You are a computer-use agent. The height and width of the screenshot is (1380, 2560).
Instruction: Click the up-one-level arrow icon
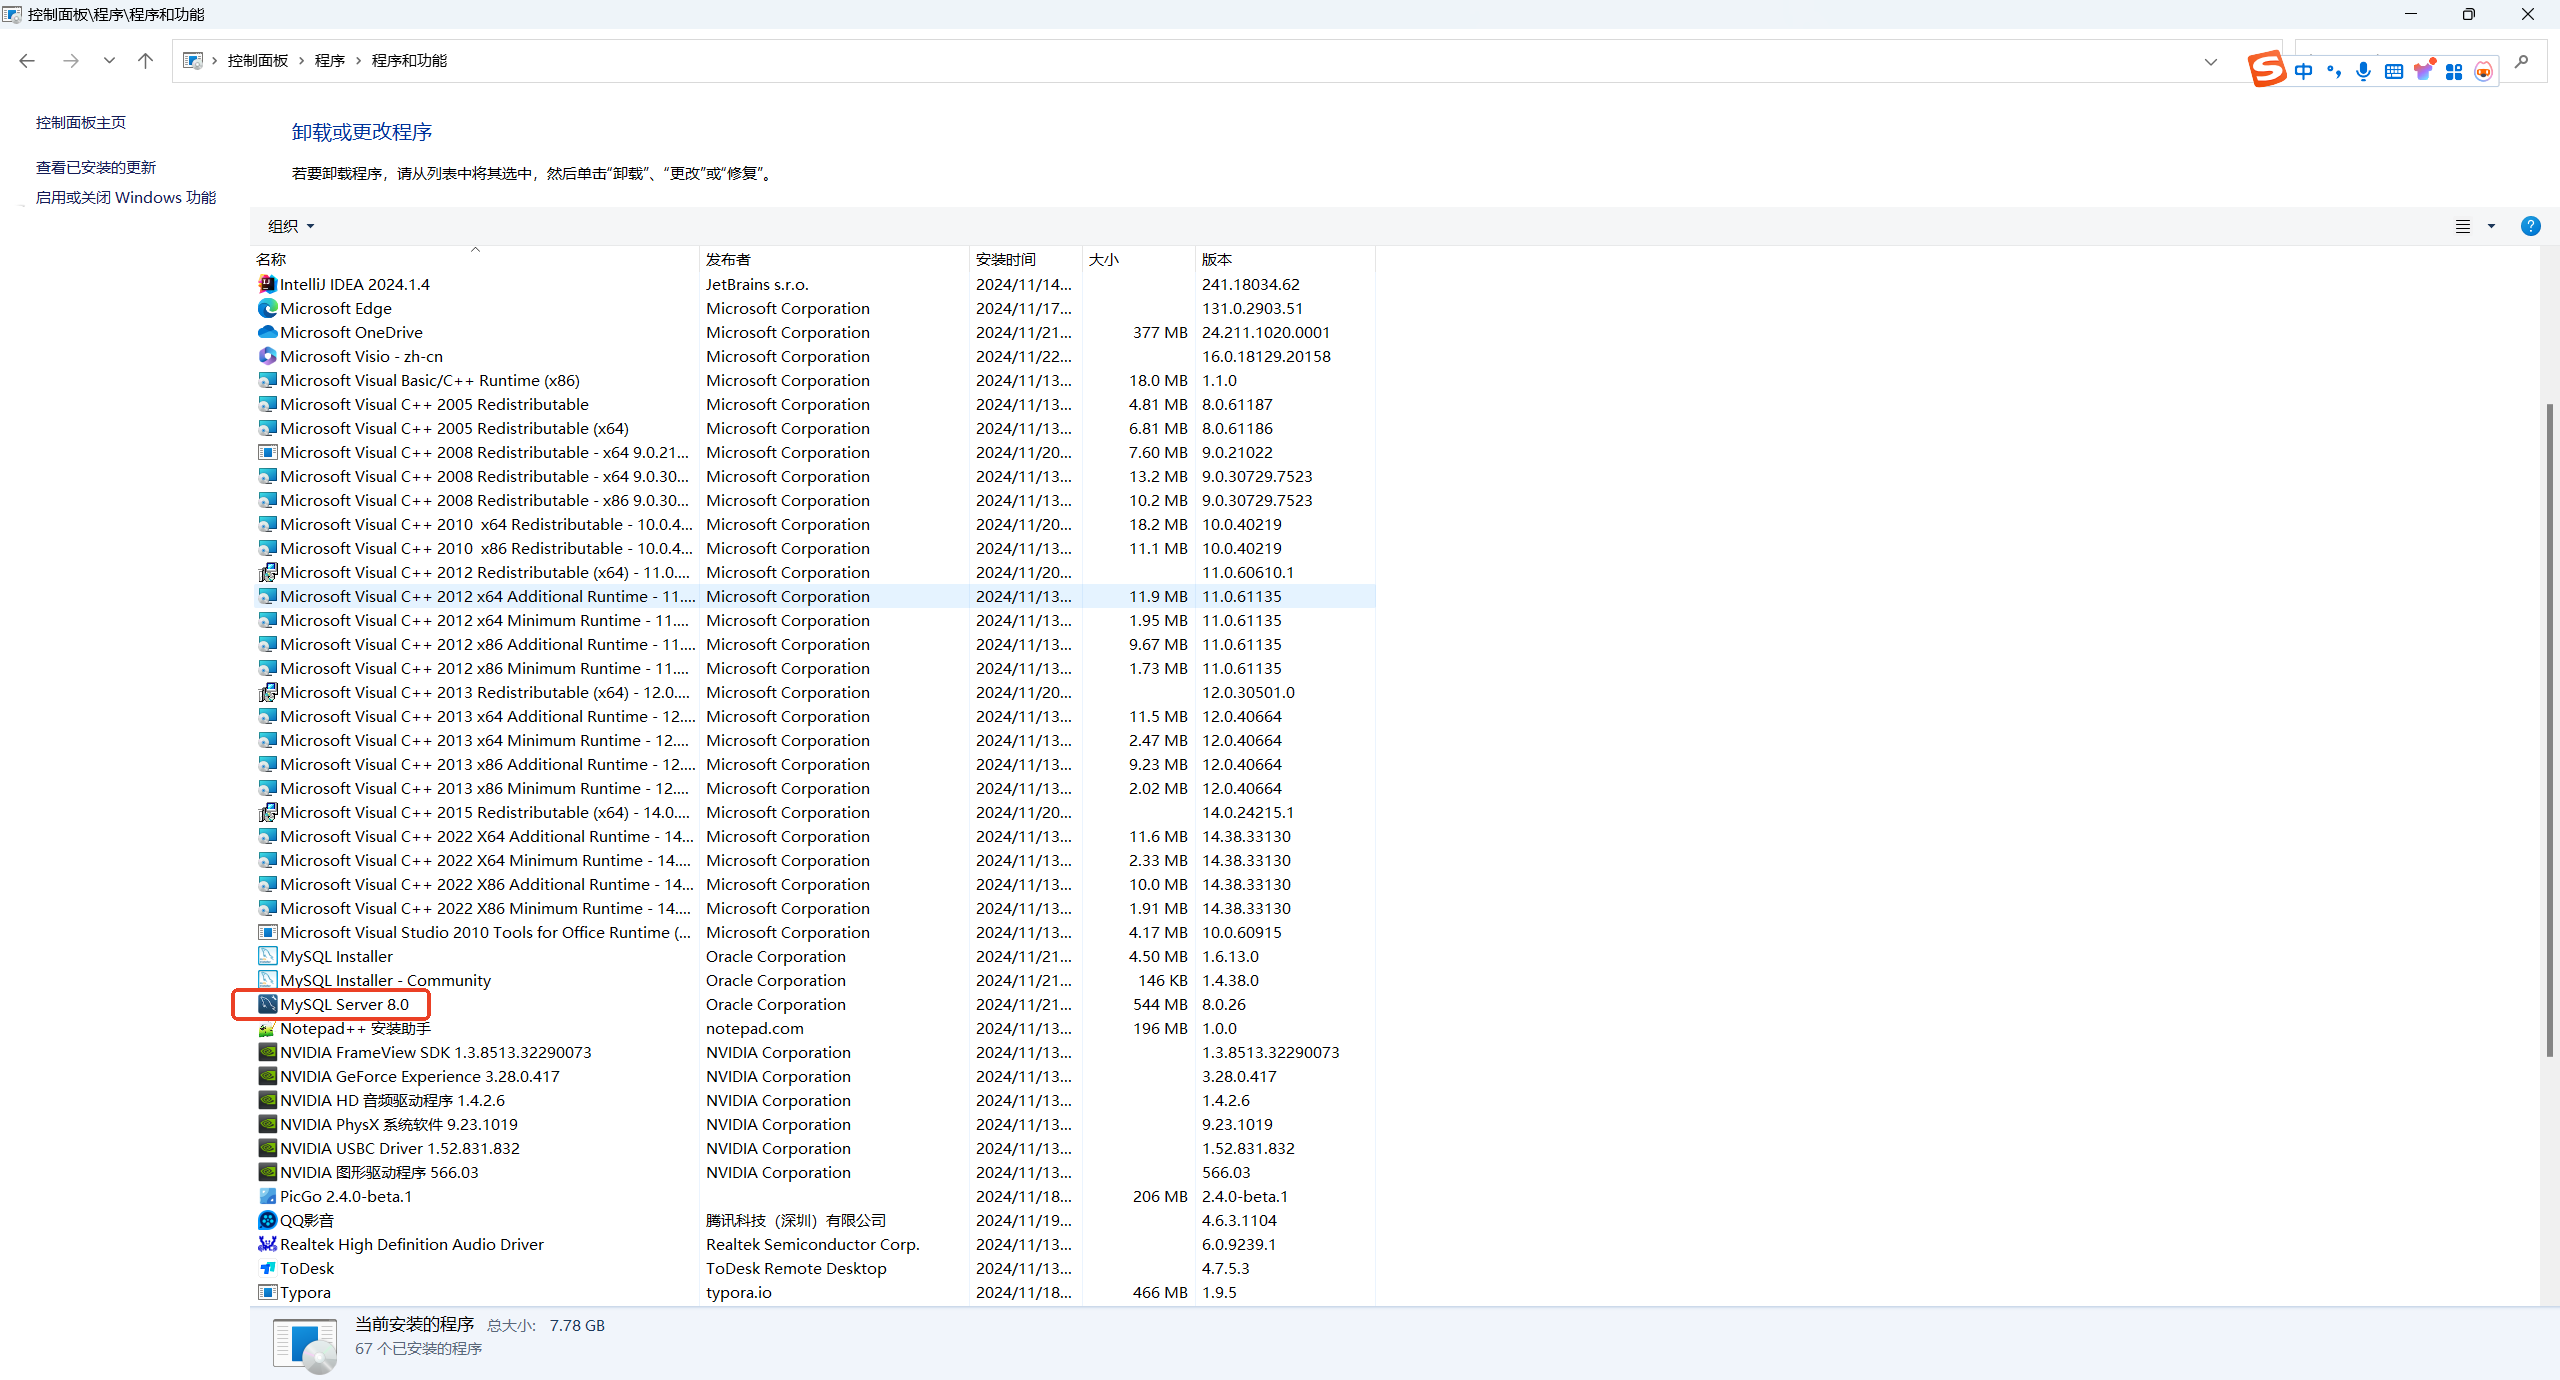tap(146, 61)
